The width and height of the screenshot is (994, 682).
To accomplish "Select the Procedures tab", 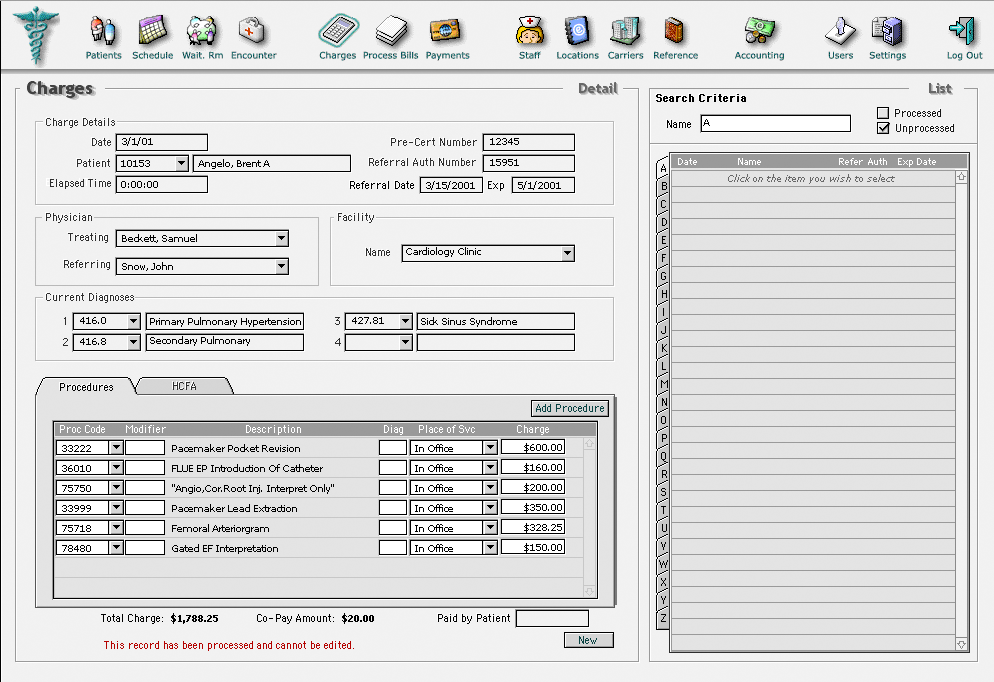I will pyautogui.click(x=86, y=387).
